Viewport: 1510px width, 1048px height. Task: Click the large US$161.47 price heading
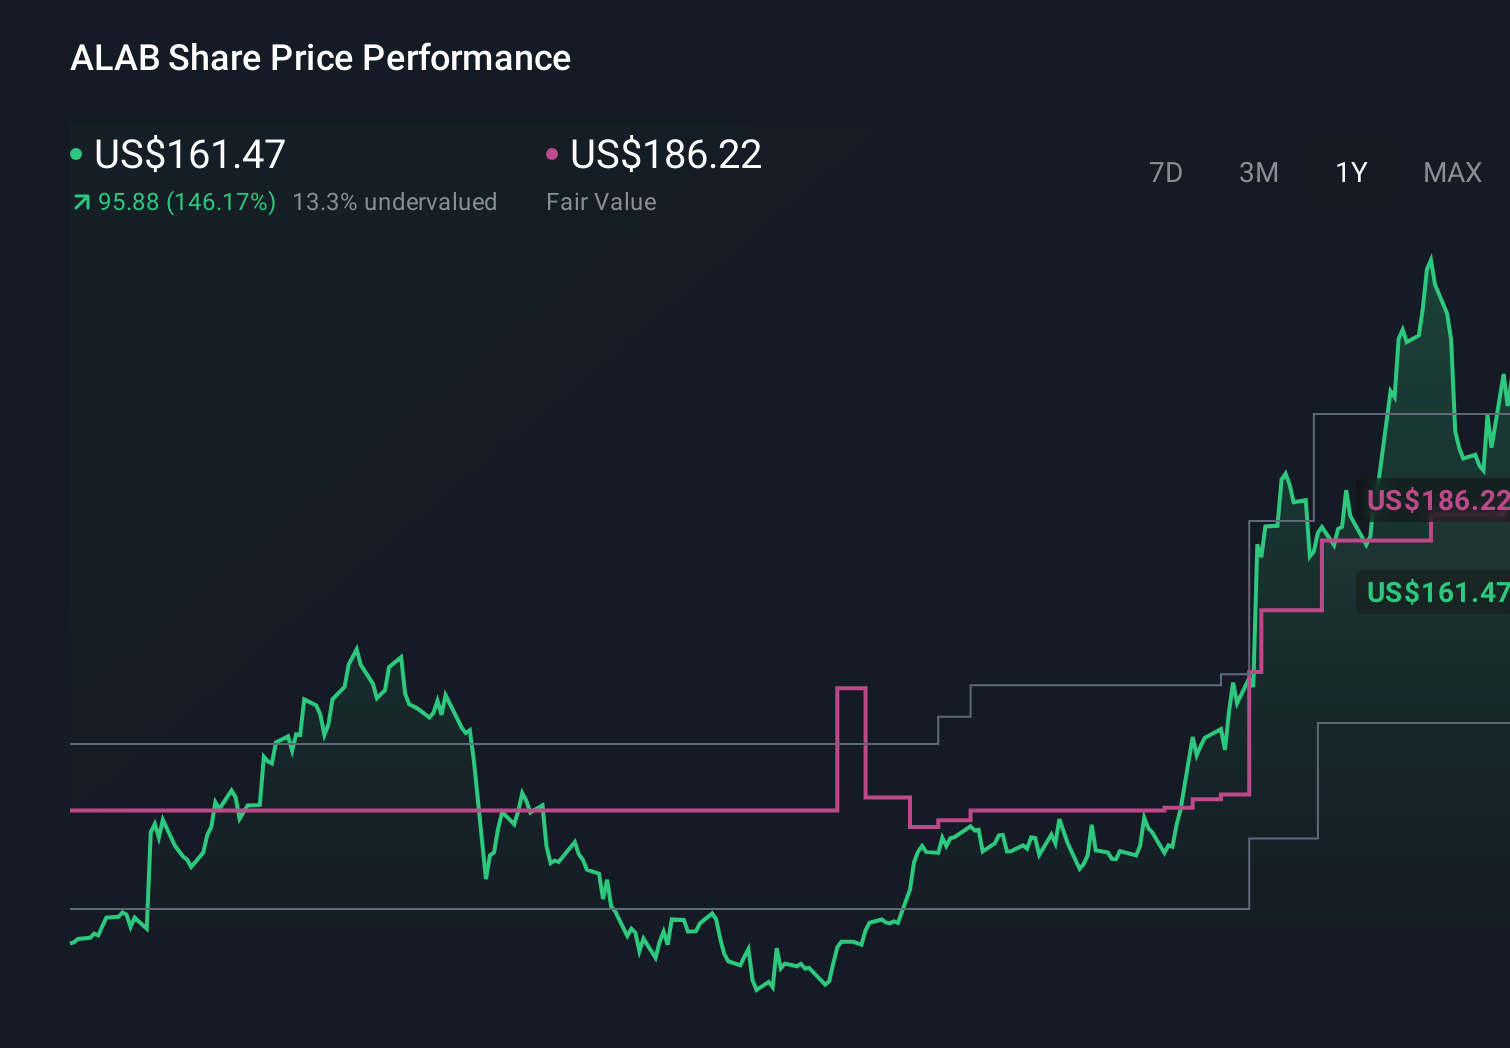coord(190,154)
